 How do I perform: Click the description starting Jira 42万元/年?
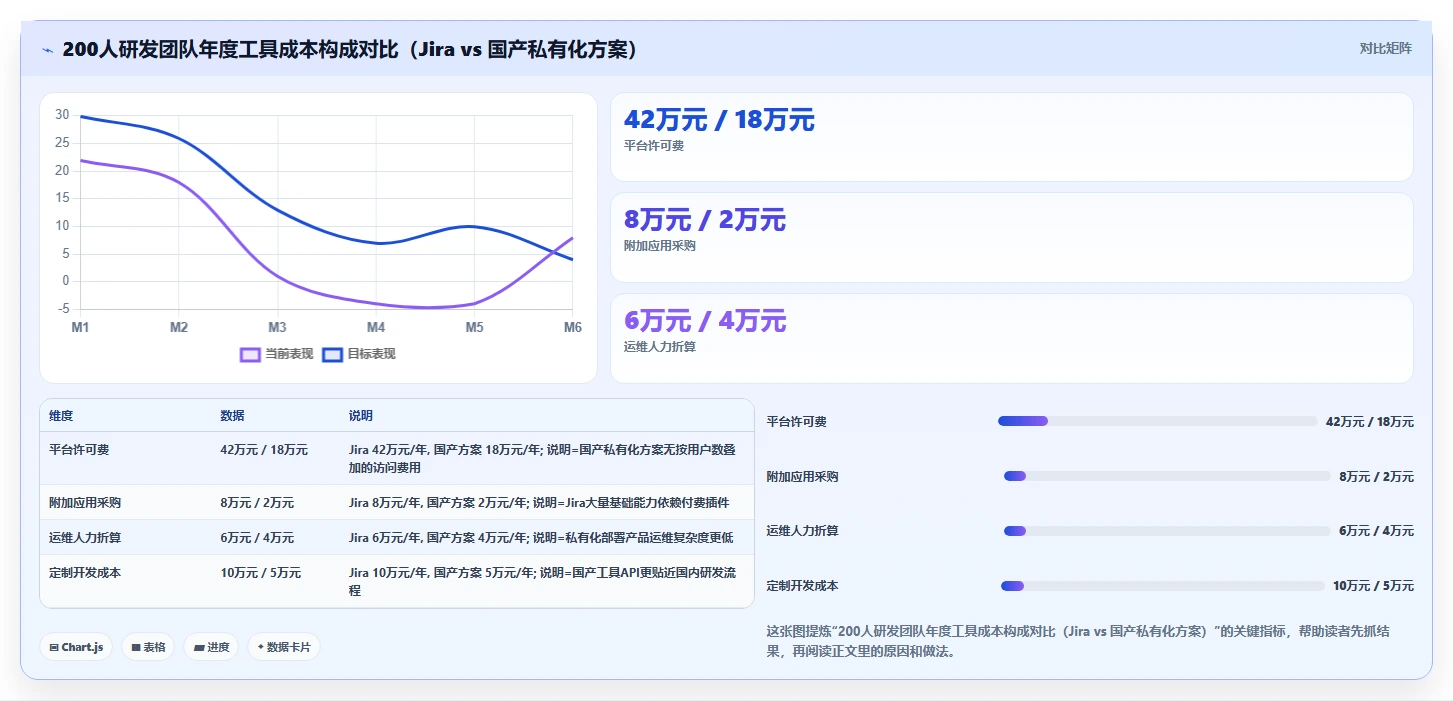[x=542, y=459]
